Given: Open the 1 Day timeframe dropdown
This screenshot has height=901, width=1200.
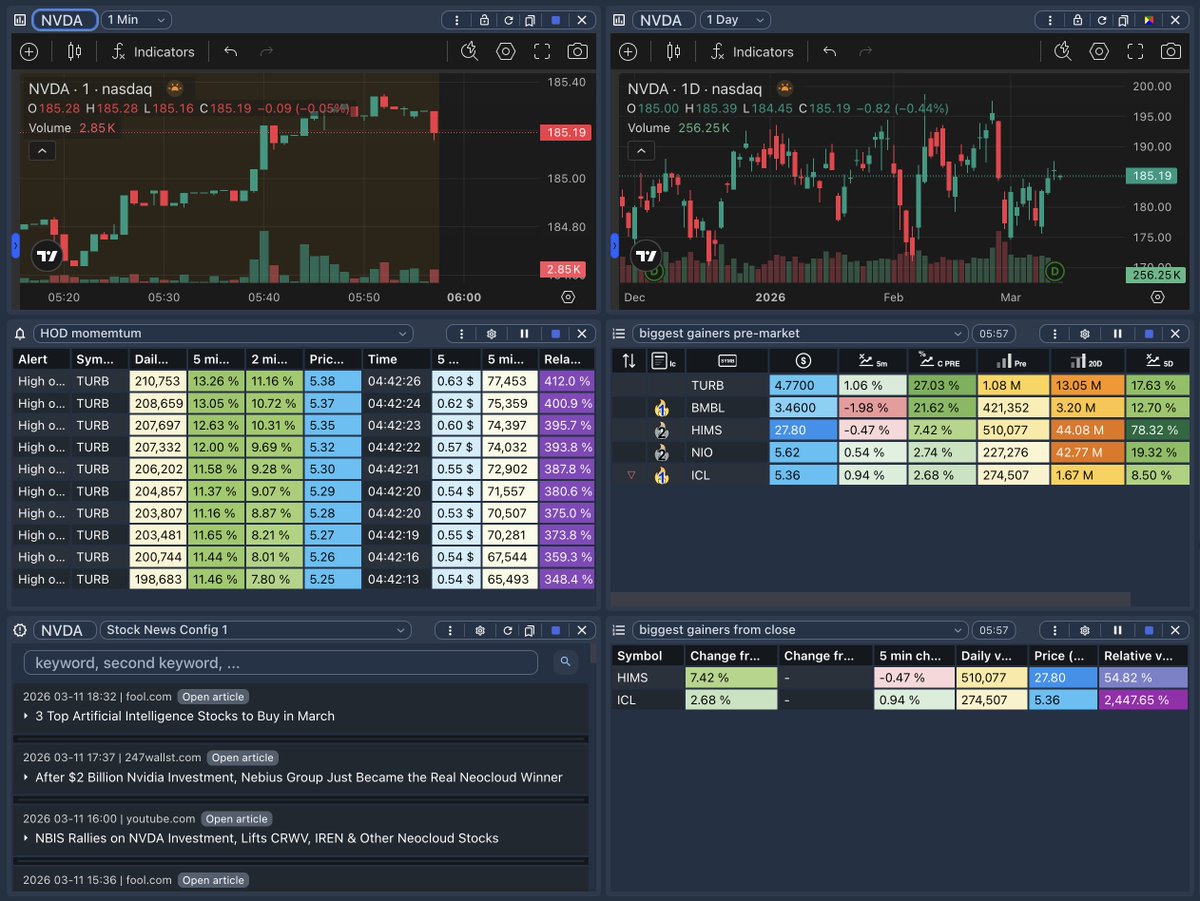Looking at the screenshot, I should [x=736, y=20].
